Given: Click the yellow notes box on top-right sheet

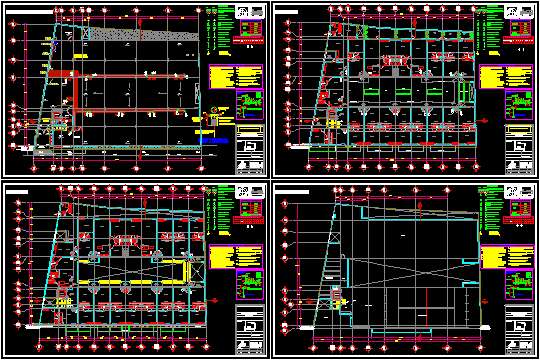Looking at the screenshot, I should click(x=506, y=76).
